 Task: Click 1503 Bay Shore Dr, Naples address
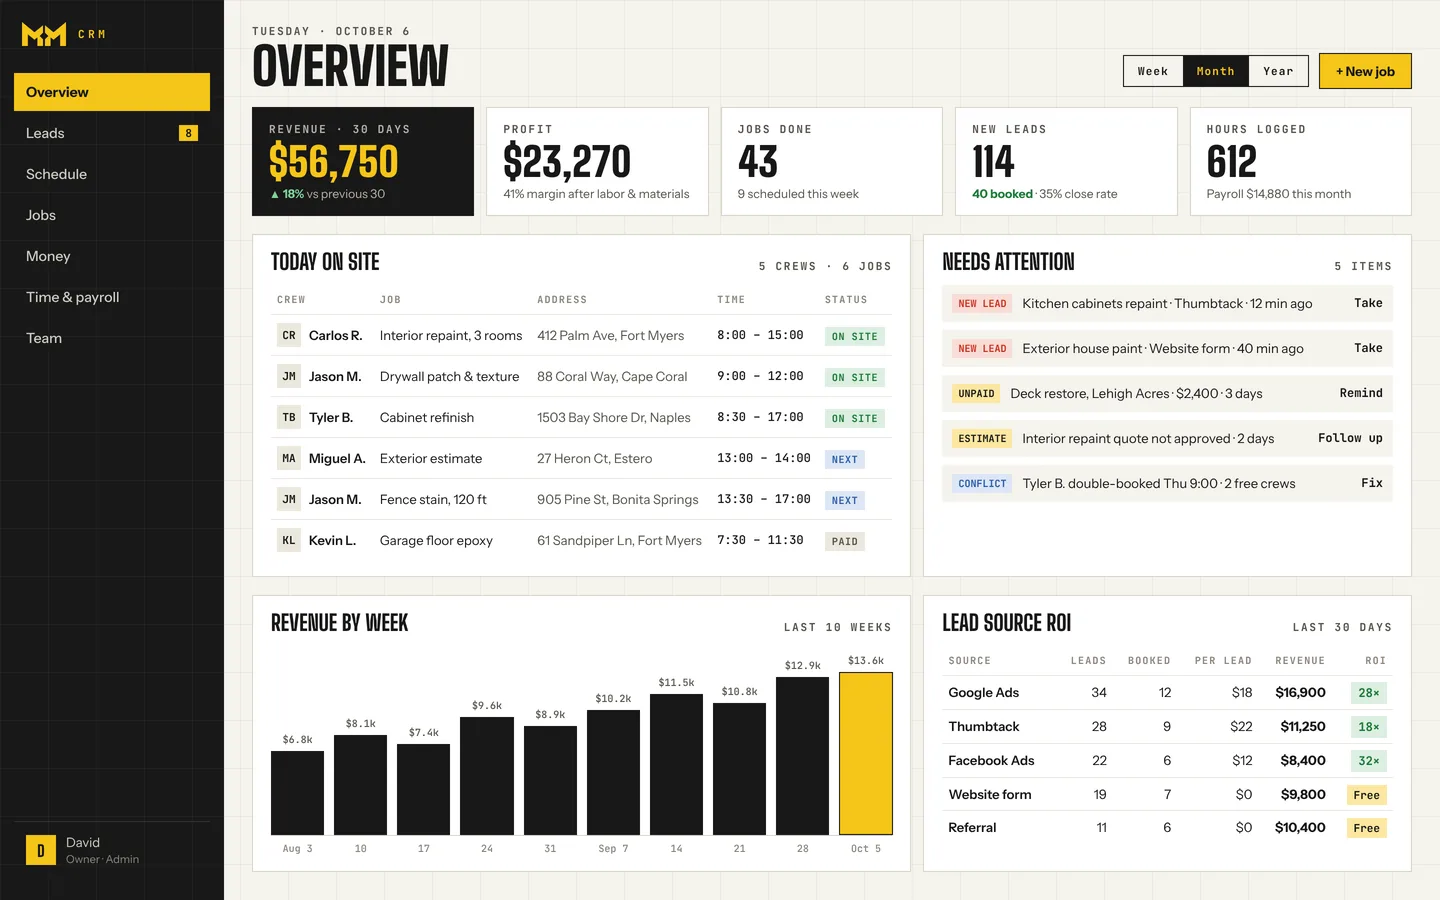click(x=614, y=418)
